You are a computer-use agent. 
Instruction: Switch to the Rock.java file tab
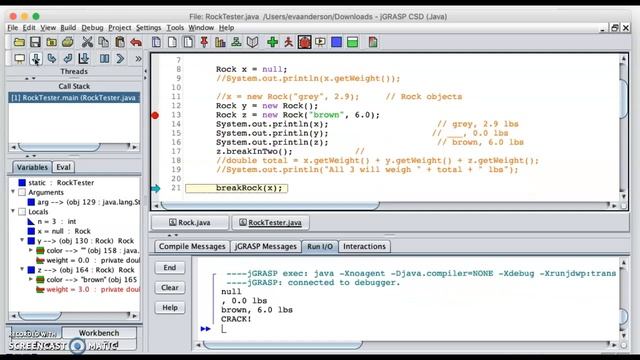click(x=190, y=222)
